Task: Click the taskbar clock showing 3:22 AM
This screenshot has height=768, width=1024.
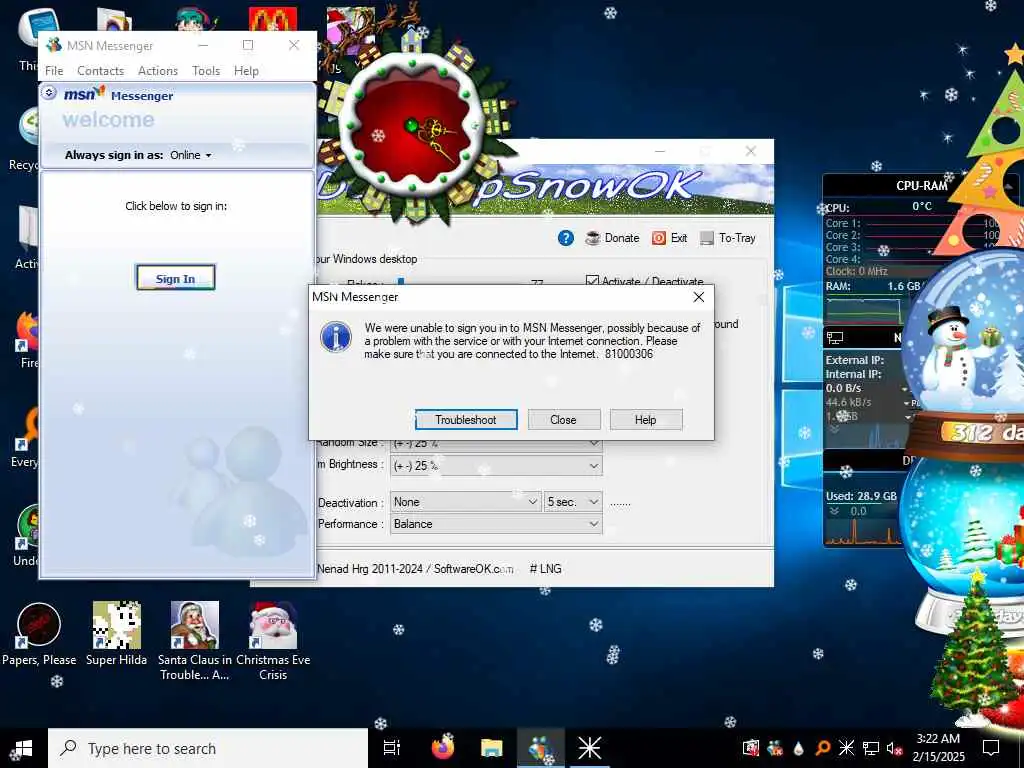Action: point(938,748)
